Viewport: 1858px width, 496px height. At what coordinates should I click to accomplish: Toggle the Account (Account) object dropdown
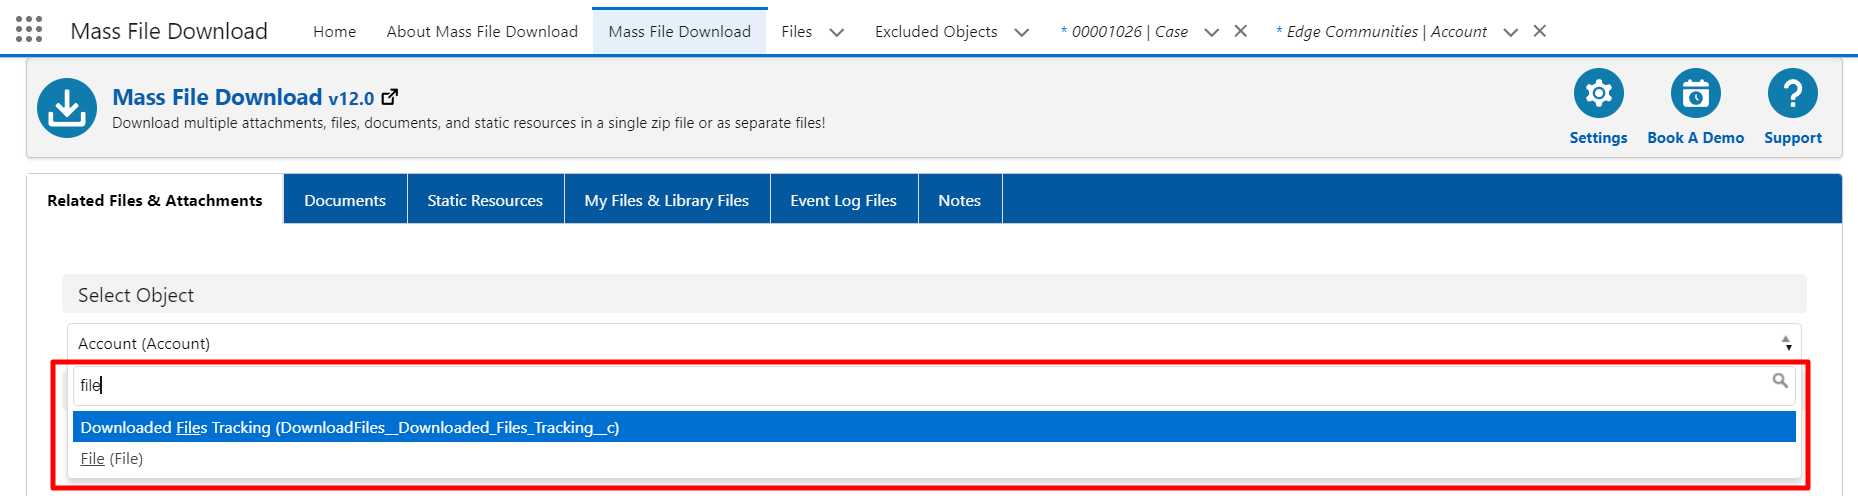click(x=934, y=343)
